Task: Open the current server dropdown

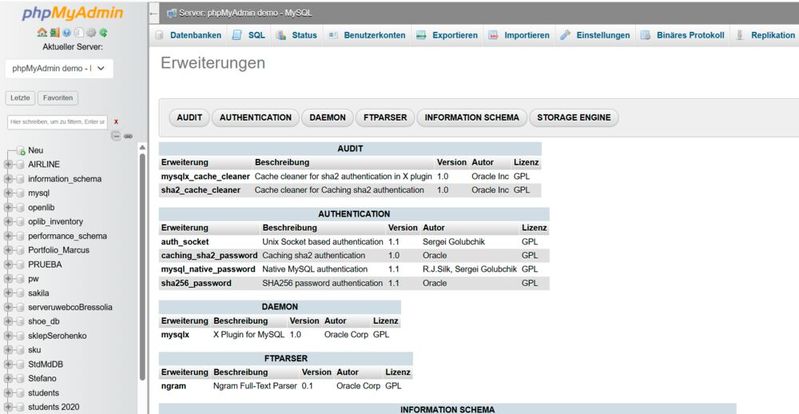Action: [x=59, y=68]
